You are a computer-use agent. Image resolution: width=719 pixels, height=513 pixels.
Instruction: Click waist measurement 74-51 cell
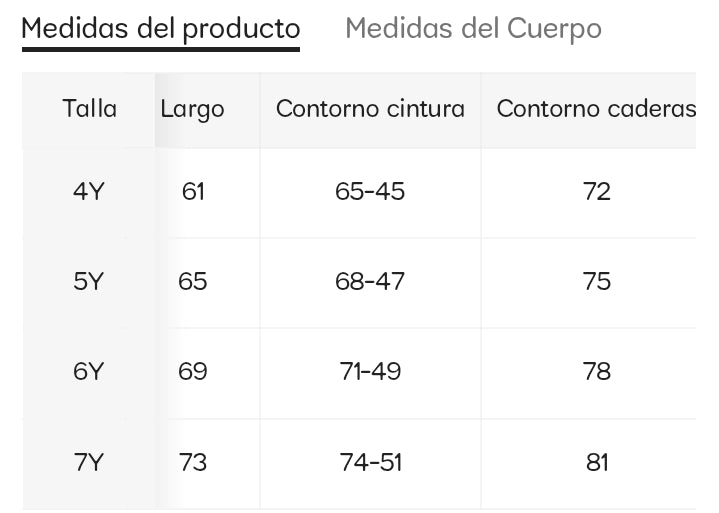click(x=370, y=462)
